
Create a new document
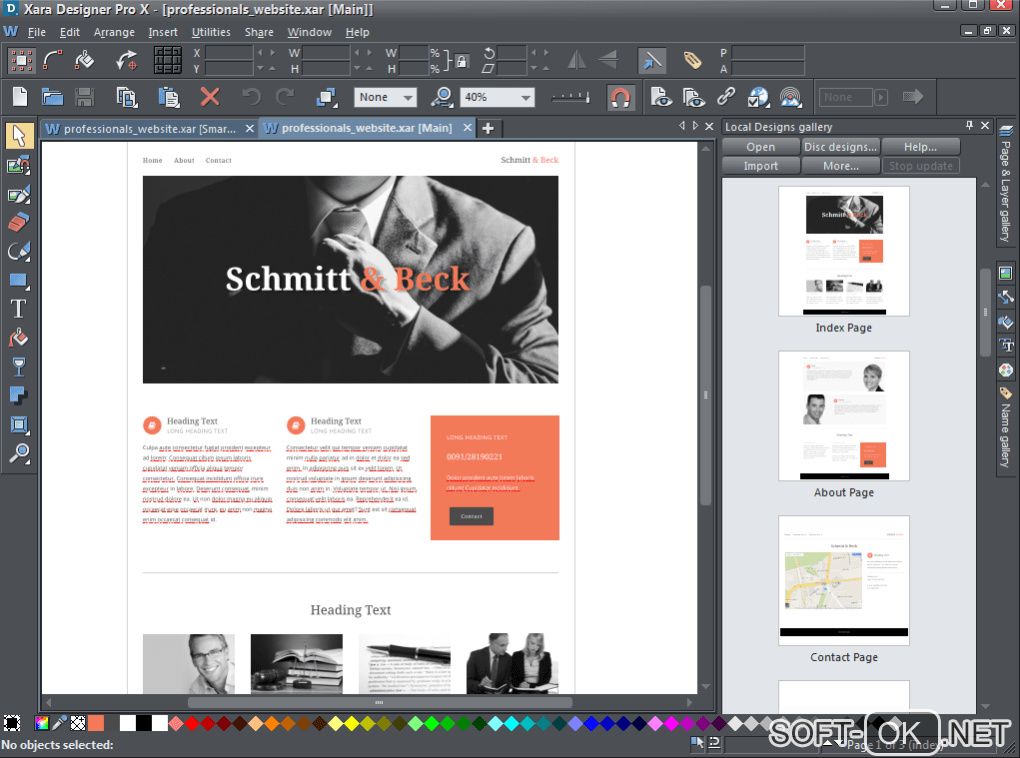[20, 98]
